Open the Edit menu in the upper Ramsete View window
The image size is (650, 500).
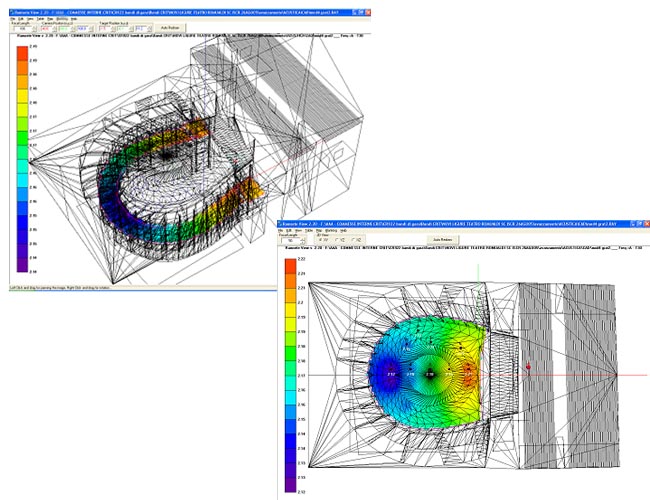pyautogui.click(x=21, y=19)
